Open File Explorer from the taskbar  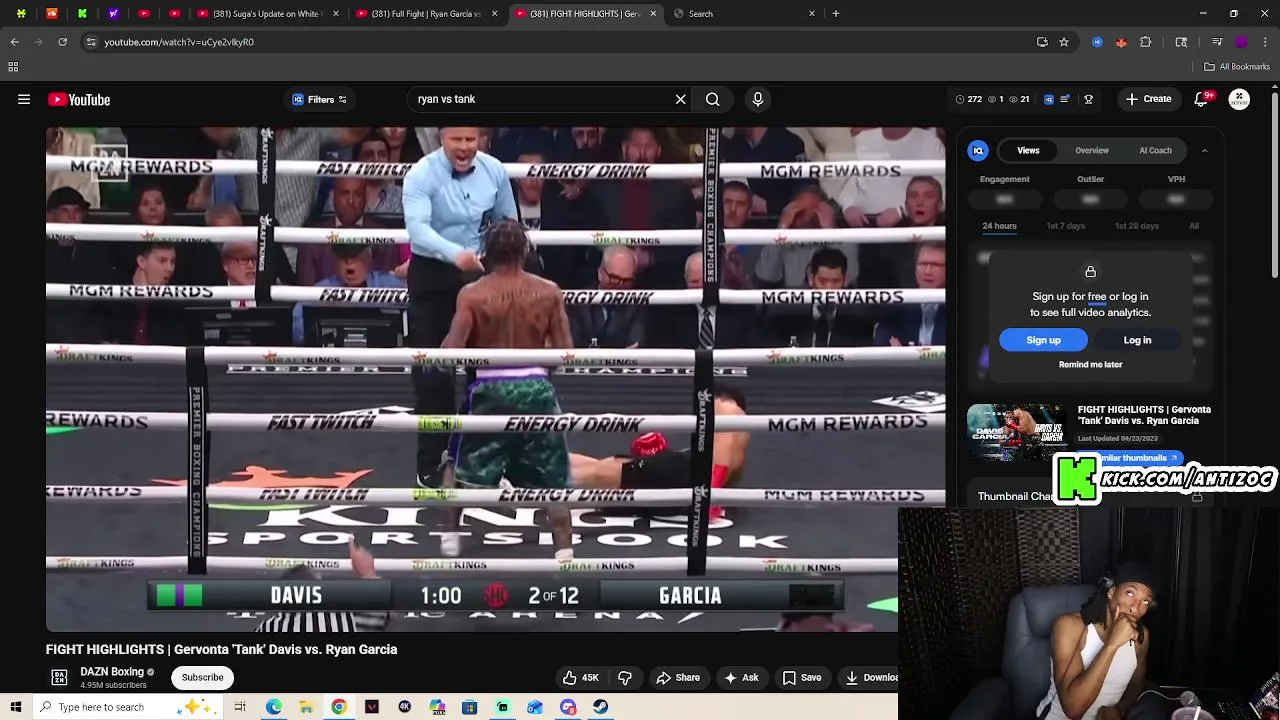tap(306, 707)
